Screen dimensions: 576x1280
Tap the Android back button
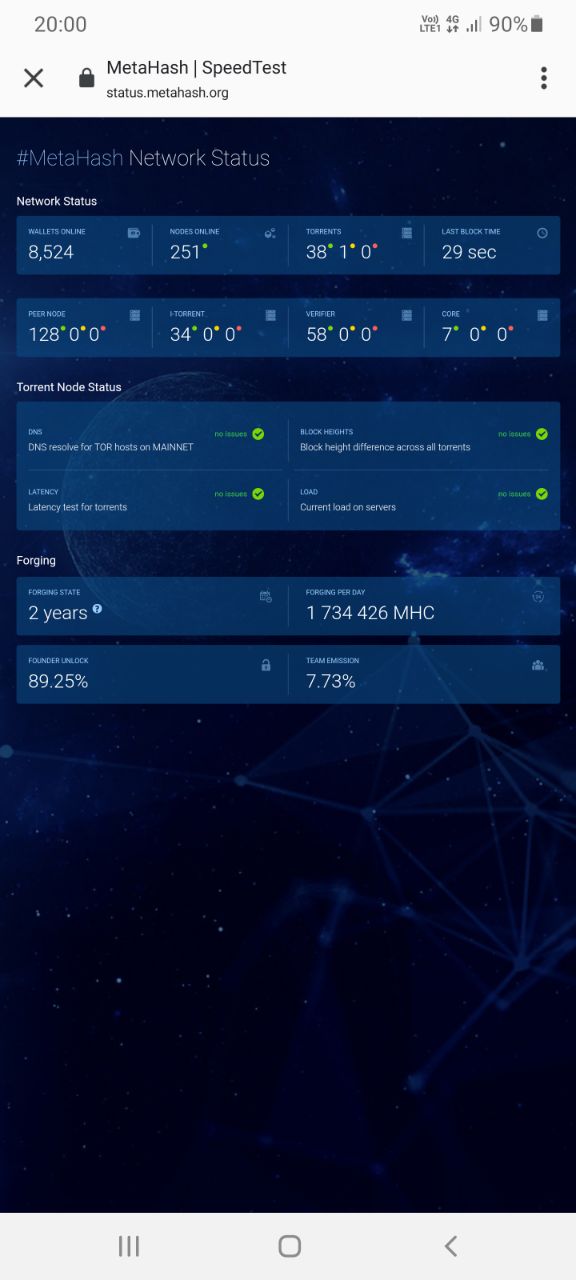(451, 1246)
